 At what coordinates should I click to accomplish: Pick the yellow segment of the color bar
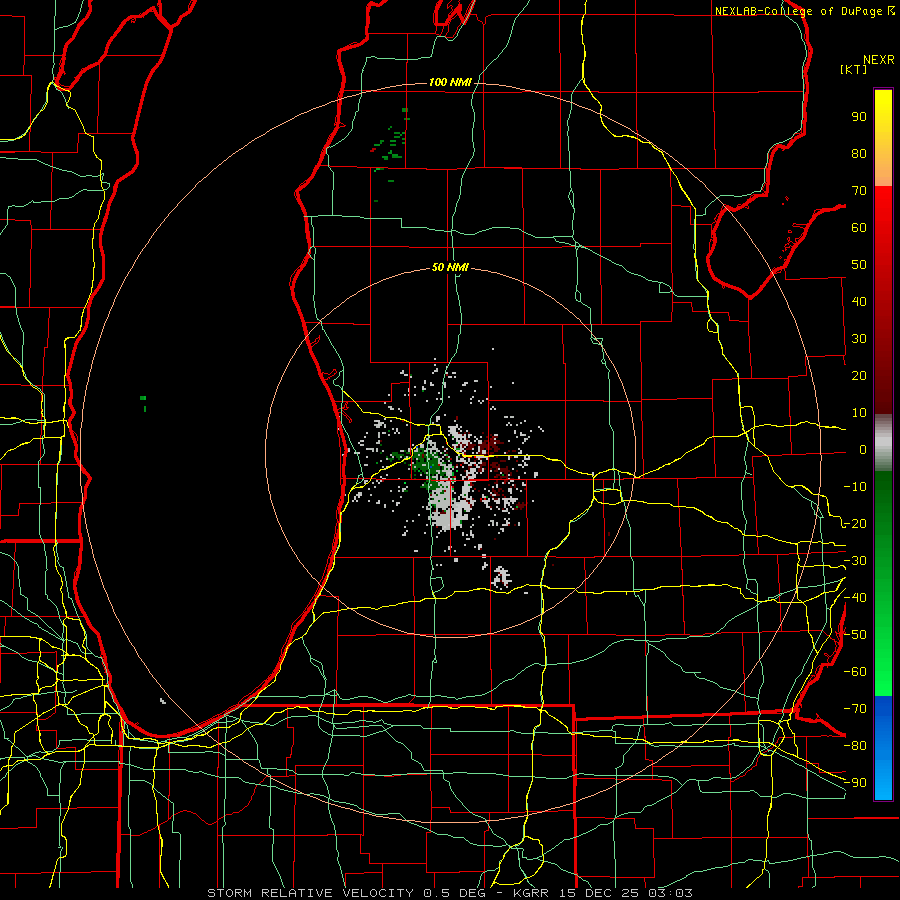tap(883, 138)
